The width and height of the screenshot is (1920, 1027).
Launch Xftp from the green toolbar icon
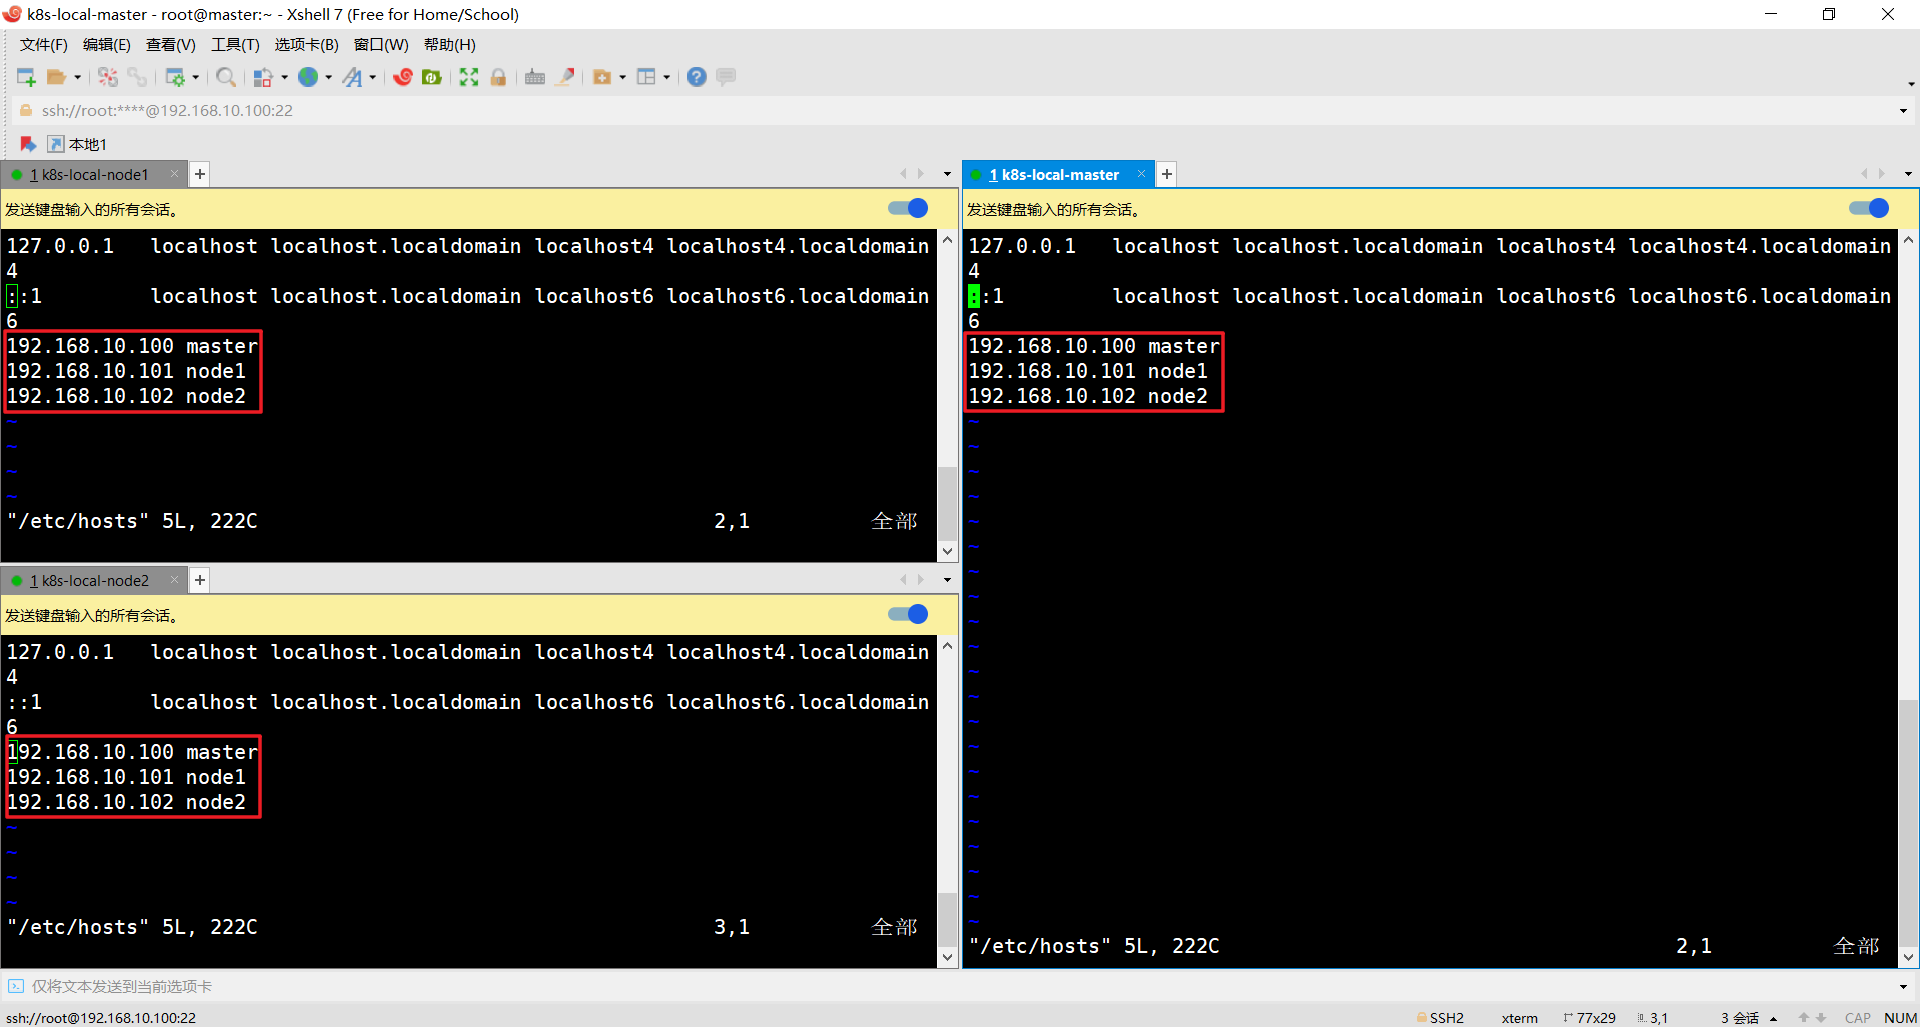point(432,77)
